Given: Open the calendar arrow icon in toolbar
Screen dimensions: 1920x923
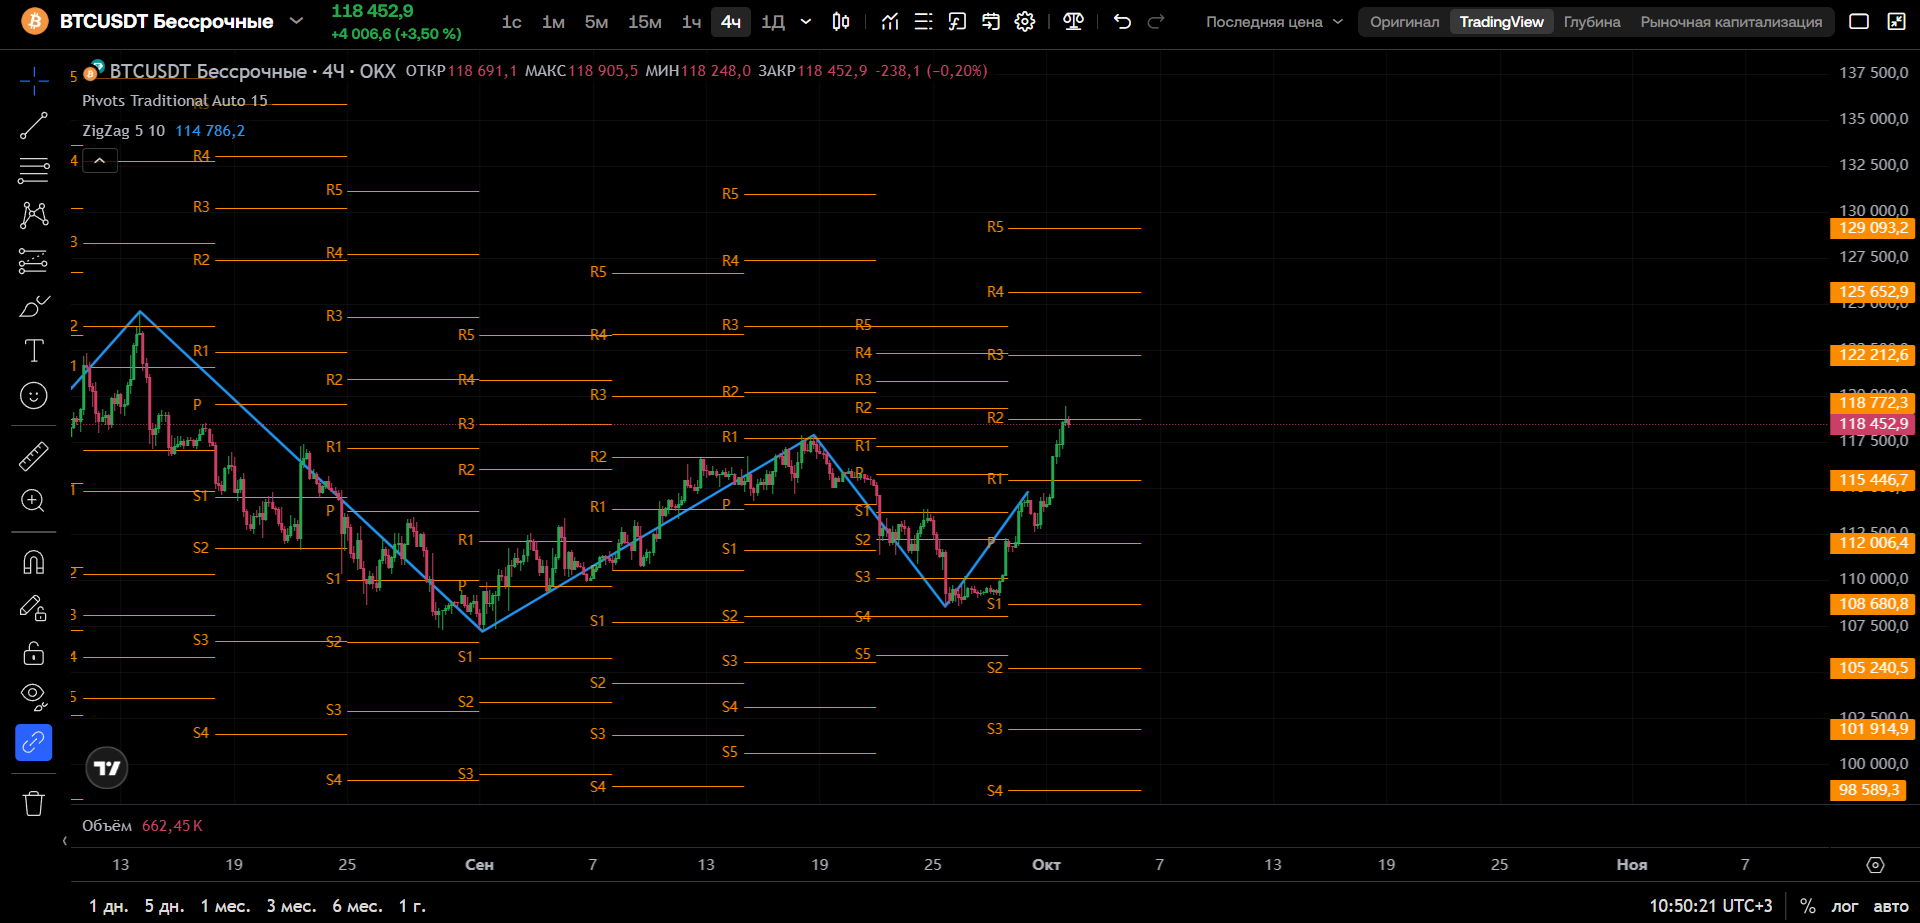Looking at the screenshot, I should coord(991,22).
